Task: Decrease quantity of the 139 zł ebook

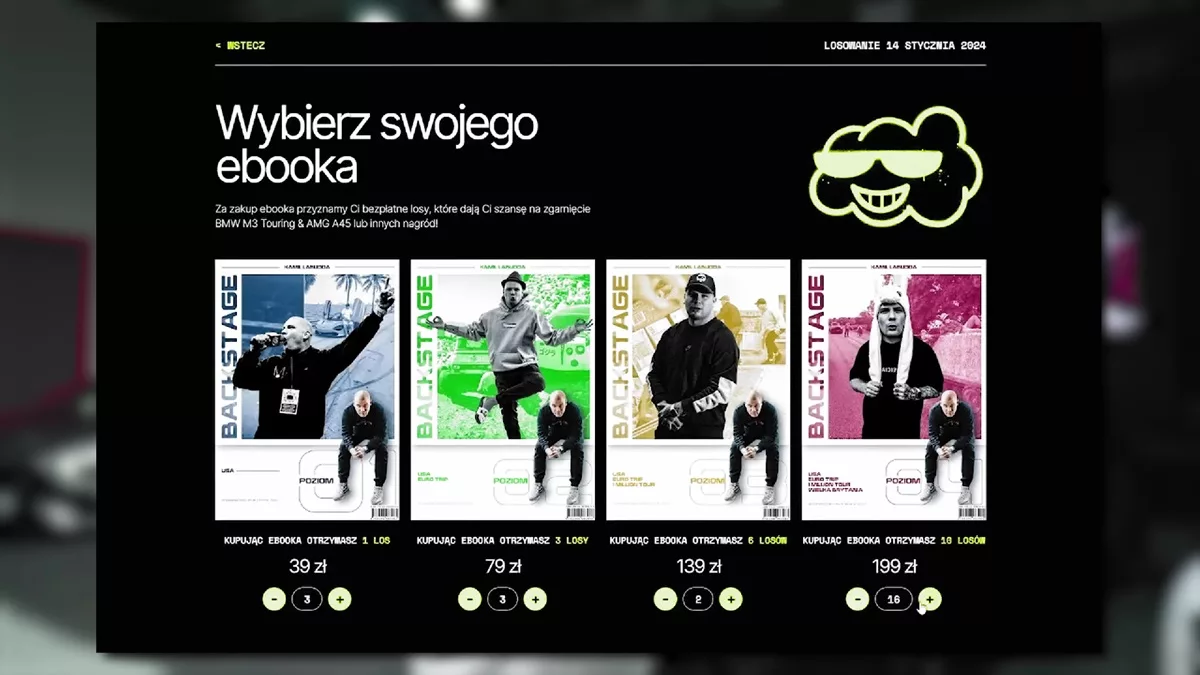Action: (x=666, y=599)
